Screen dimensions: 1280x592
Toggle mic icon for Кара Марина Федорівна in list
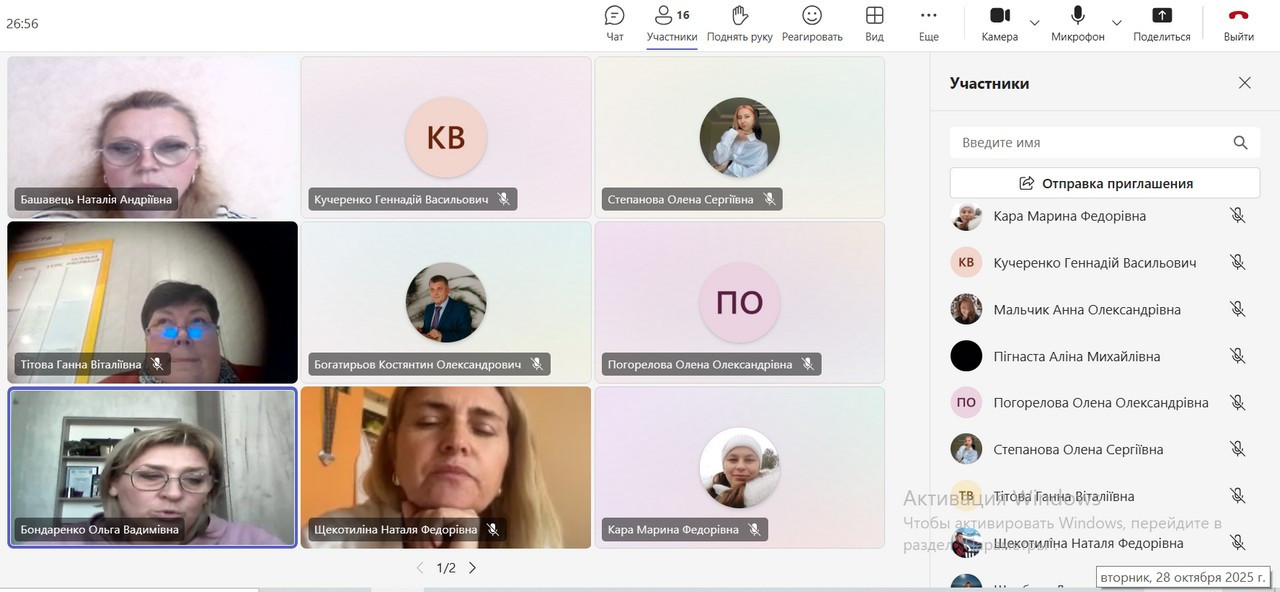1237,216
